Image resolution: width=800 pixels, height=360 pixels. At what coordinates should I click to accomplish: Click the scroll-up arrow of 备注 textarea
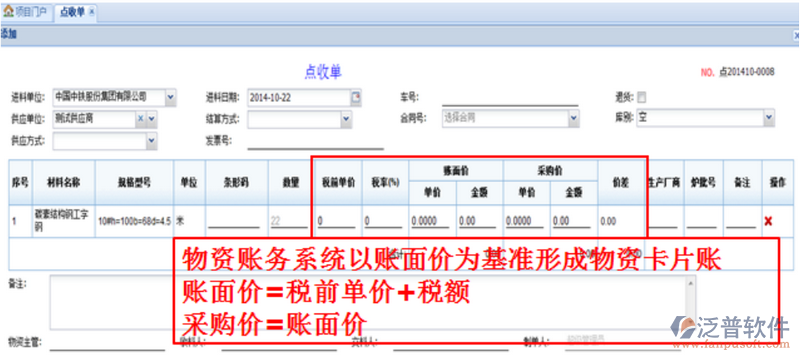coord(691,282)
